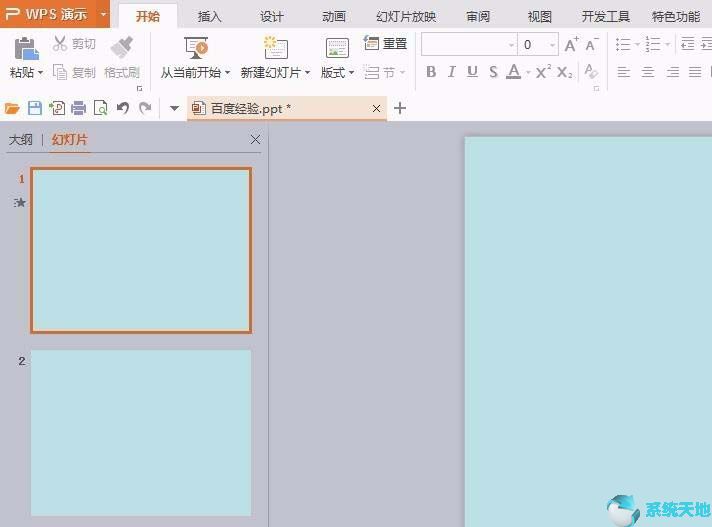Decrease font size with A- icon
The height and width of the screenshot is (527, 712).
(592, 44)
